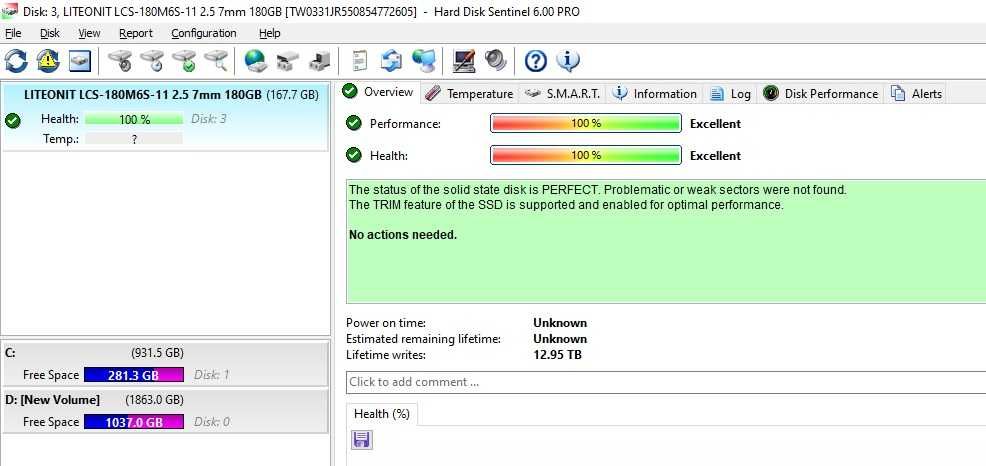Click the 'Disk: 1' label
The height and width of the screenshot is (466, 986).
pos(211,375)
